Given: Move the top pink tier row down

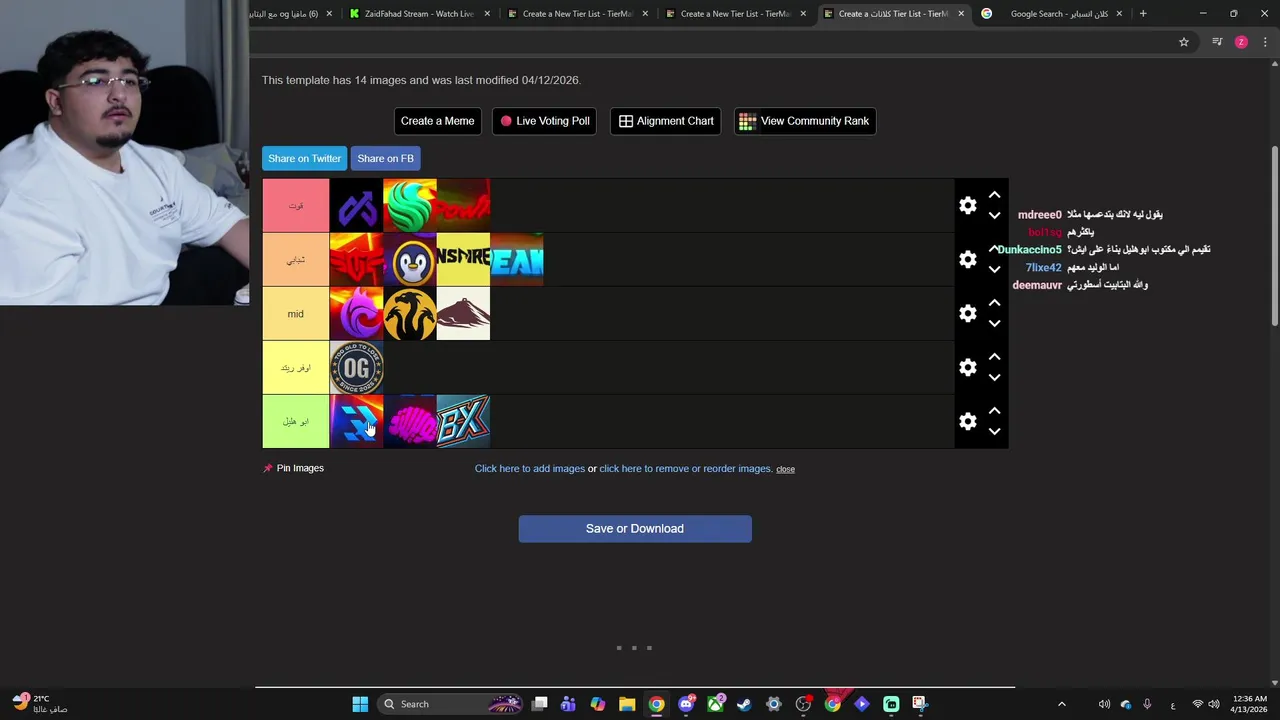Looking at the screenshot, I should click(x=994, y=215).
